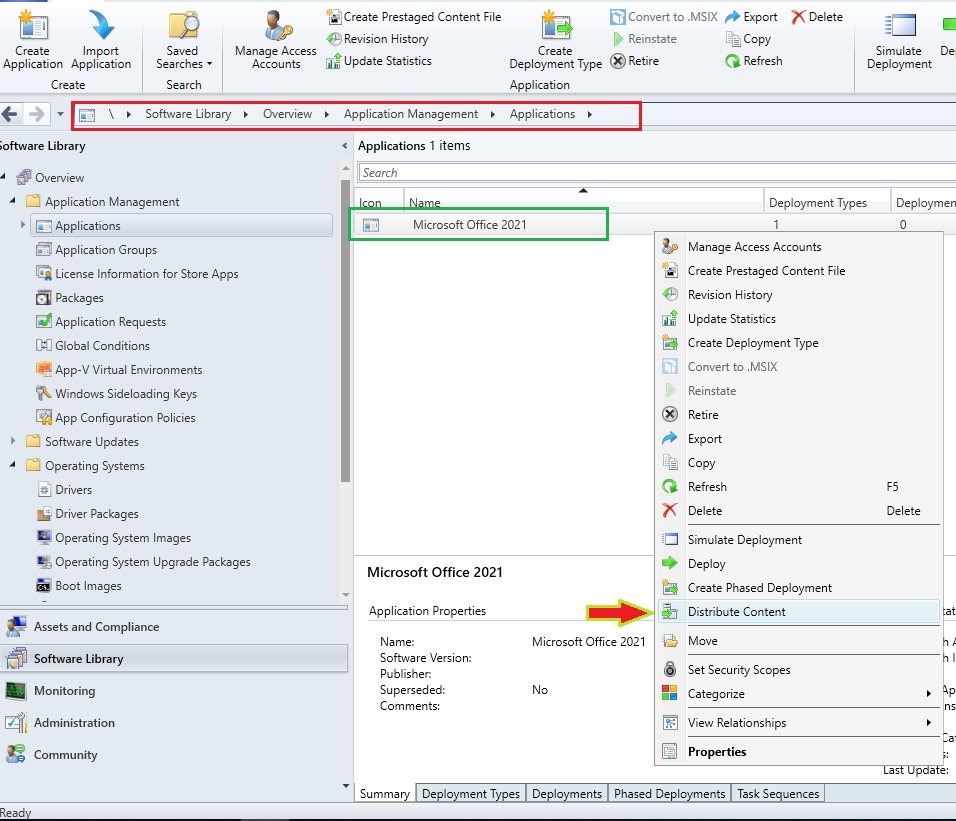This screenshot has width=956, height=821.
Task: Choose Deploy from the context menu
Action: [x=798, y=564]
